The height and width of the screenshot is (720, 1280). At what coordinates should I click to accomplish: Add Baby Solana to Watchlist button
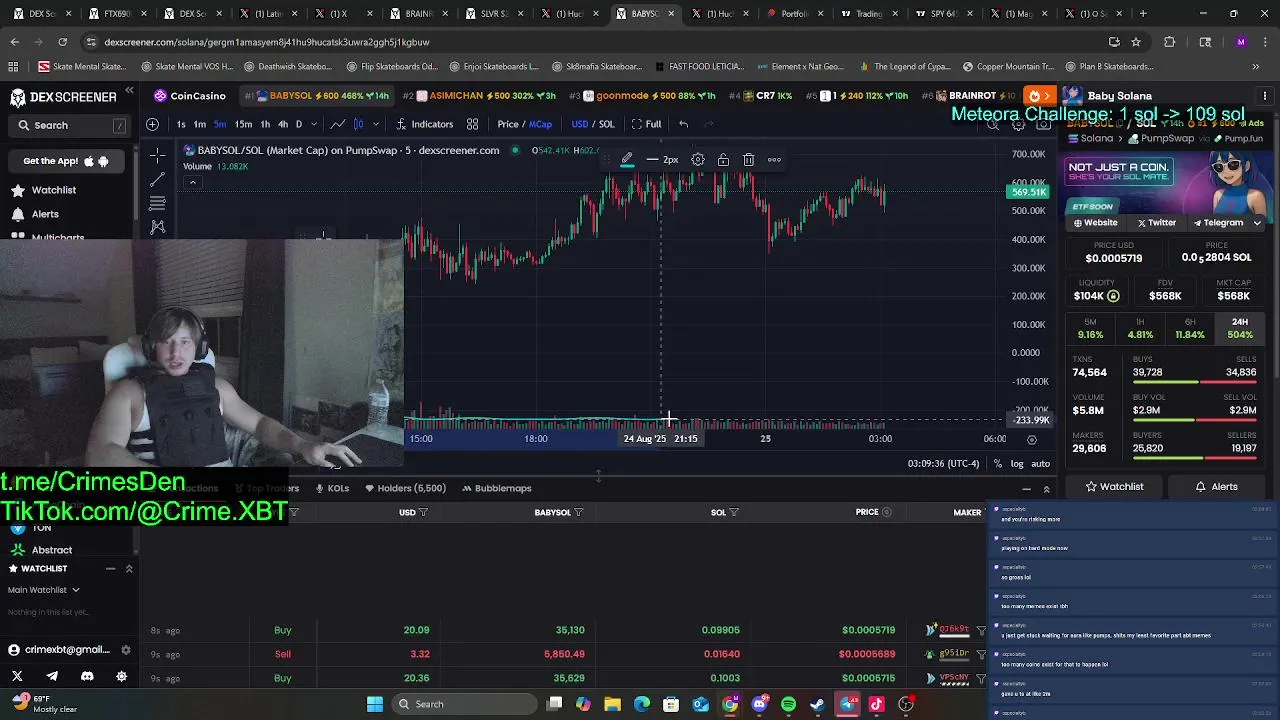(x=1114, y=487)
